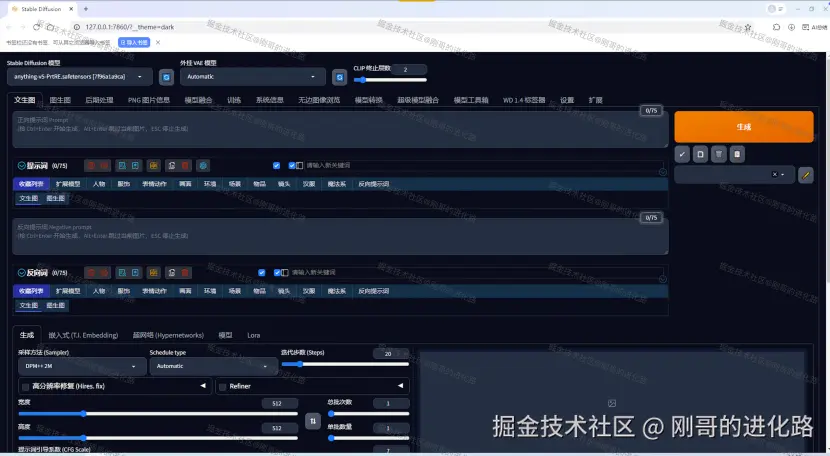Click the rightmost page icon below the 生成 button
This screenshot has width=830, height=456.
point(737,155)
